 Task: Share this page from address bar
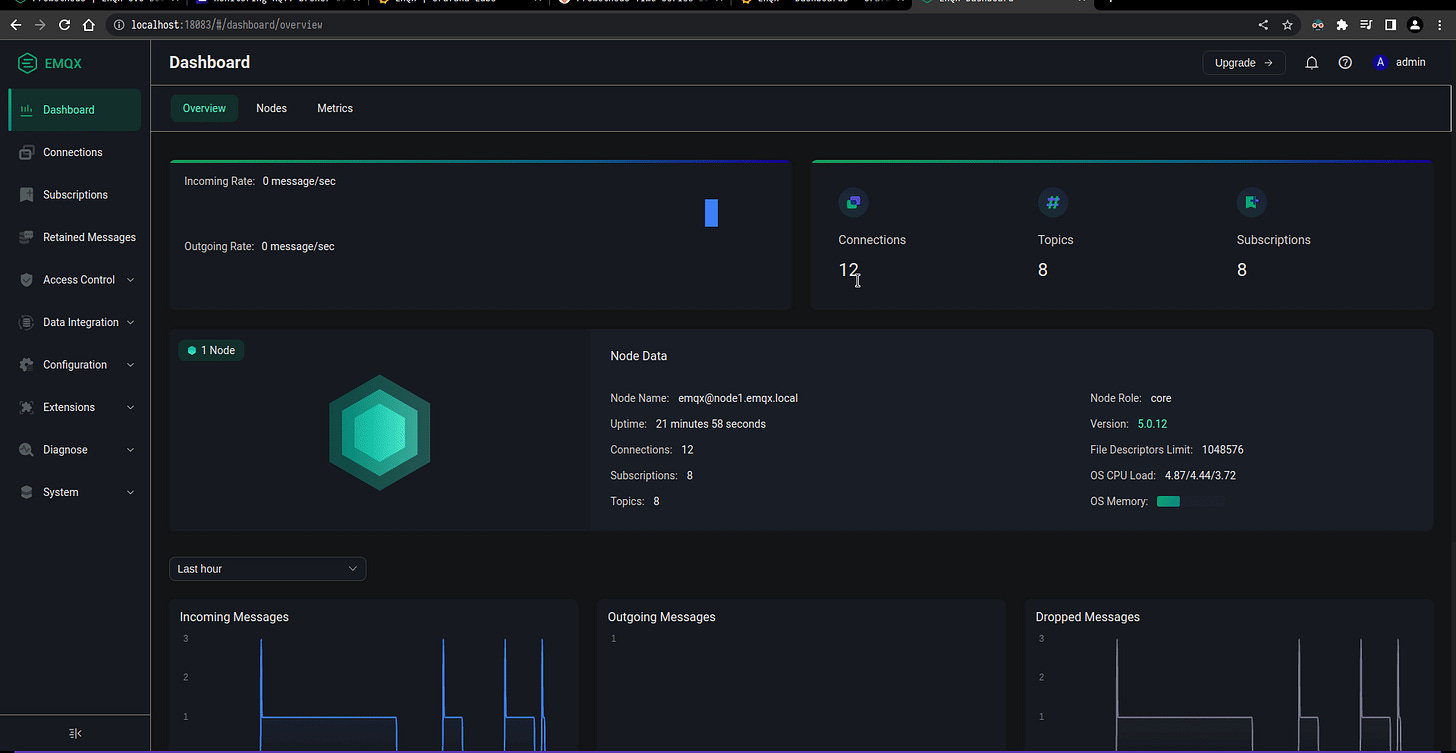tap(1263, 24)
